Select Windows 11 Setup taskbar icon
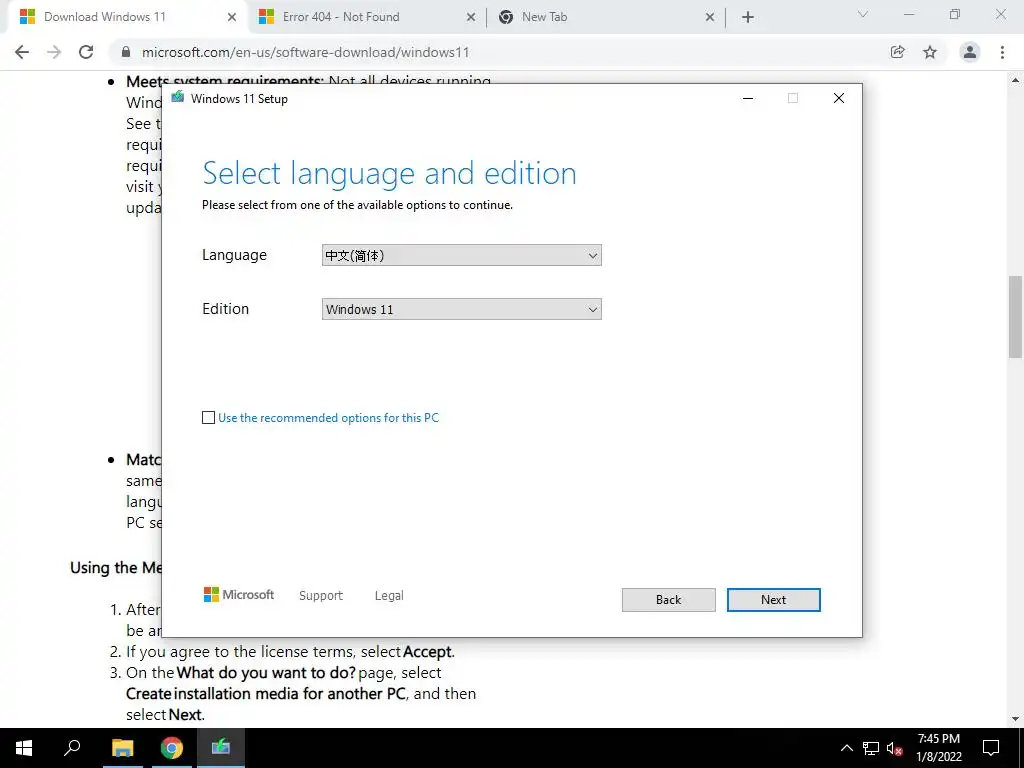 pyautogui.click(x=221, y=748)
